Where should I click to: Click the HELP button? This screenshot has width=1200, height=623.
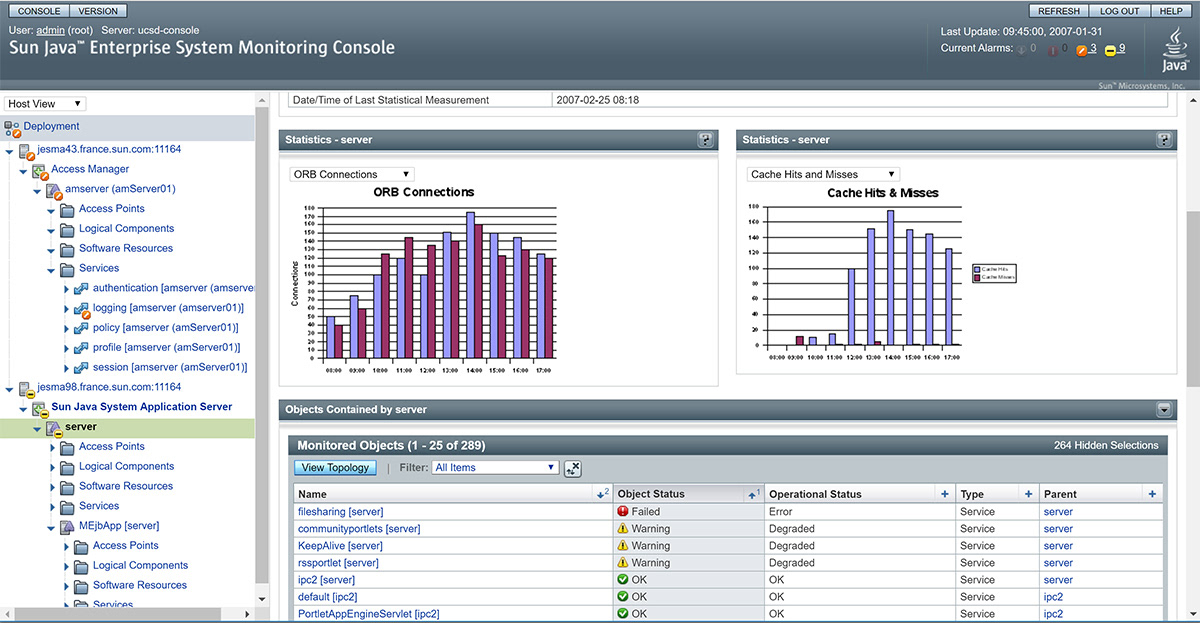[x=1172, y=11]
